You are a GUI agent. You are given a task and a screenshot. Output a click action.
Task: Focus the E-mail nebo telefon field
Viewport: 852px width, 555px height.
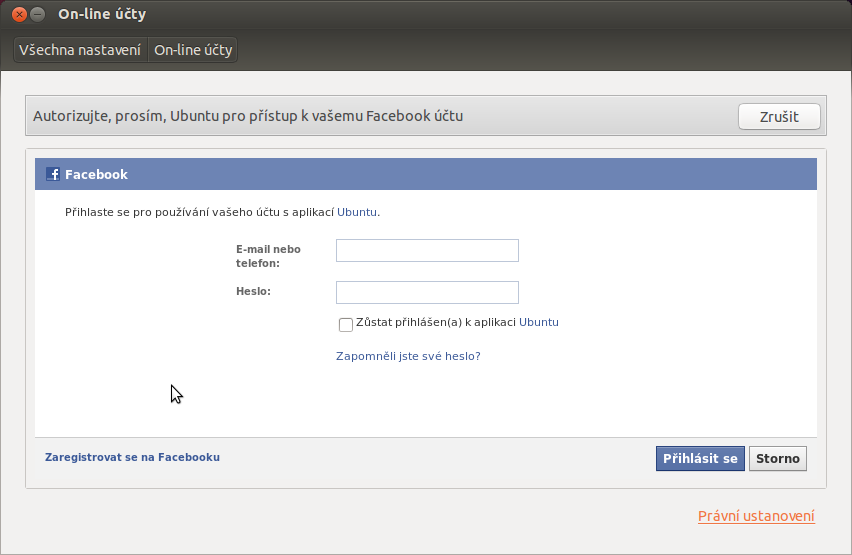pyautogui.click(x=427, y=250)
